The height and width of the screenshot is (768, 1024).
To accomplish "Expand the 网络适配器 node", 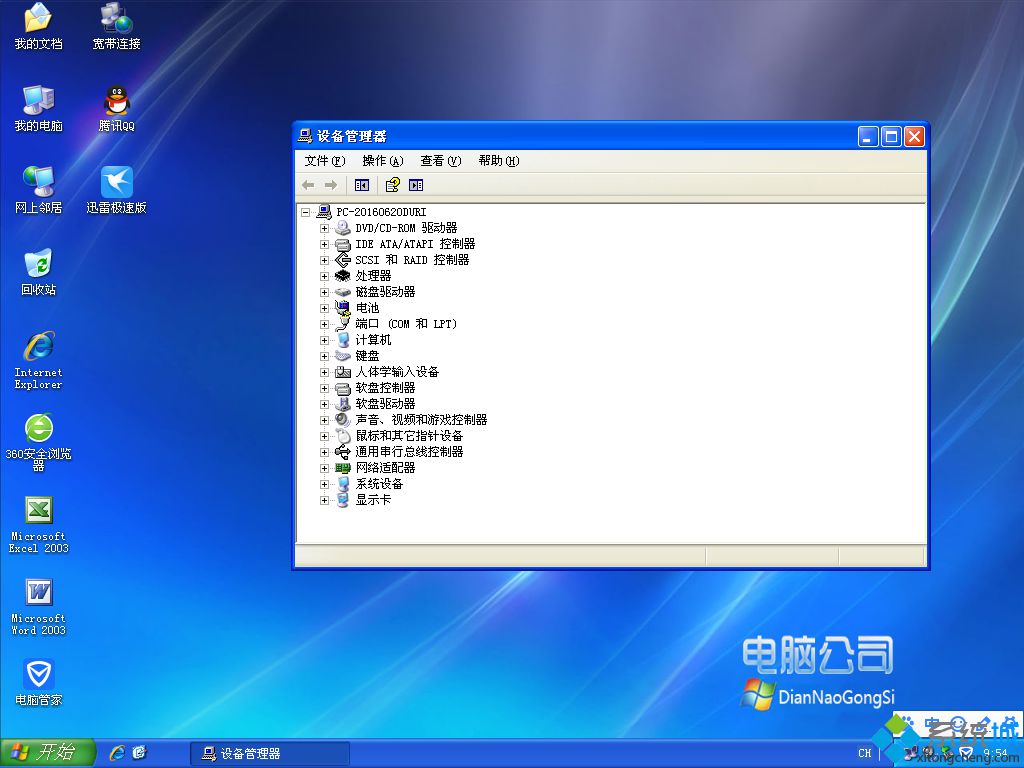I will point(324,468).
